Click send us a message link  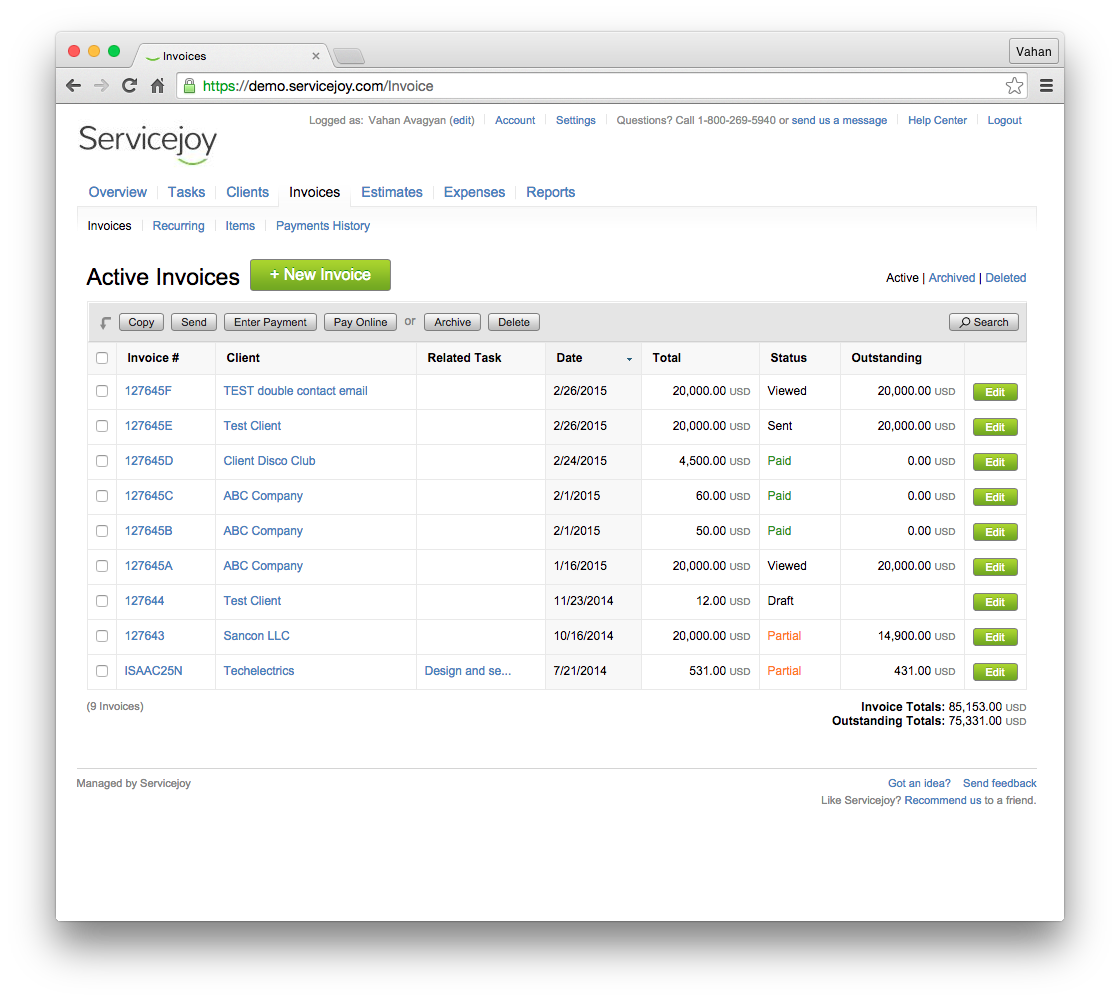[839, 120]
